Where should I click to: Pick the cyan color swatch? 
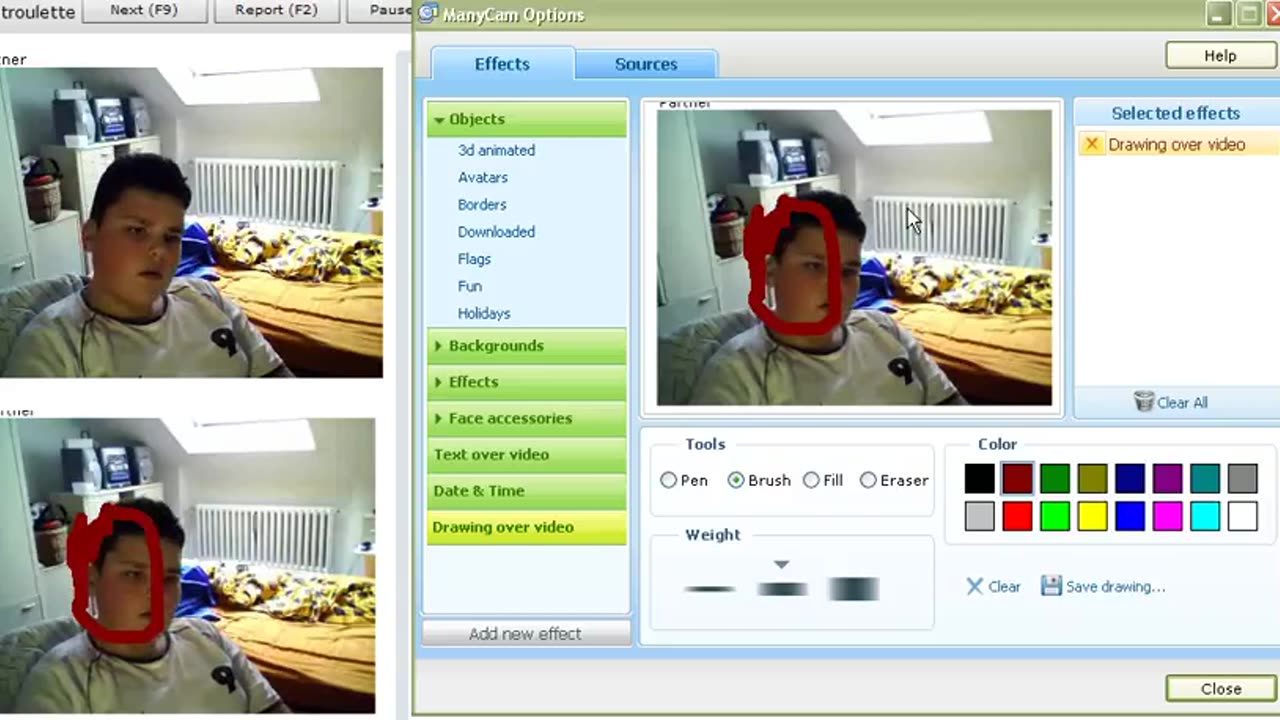coord(1205,516)
